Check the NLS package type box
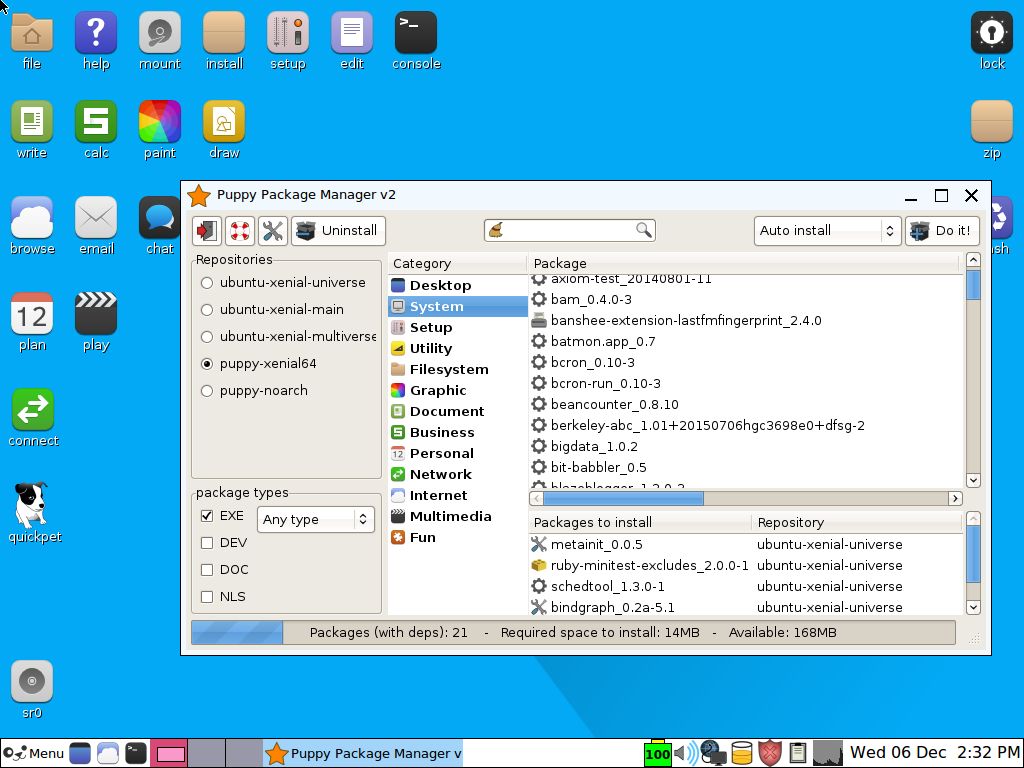Screen dimensions: 1024x768 (x=205, y=596)
